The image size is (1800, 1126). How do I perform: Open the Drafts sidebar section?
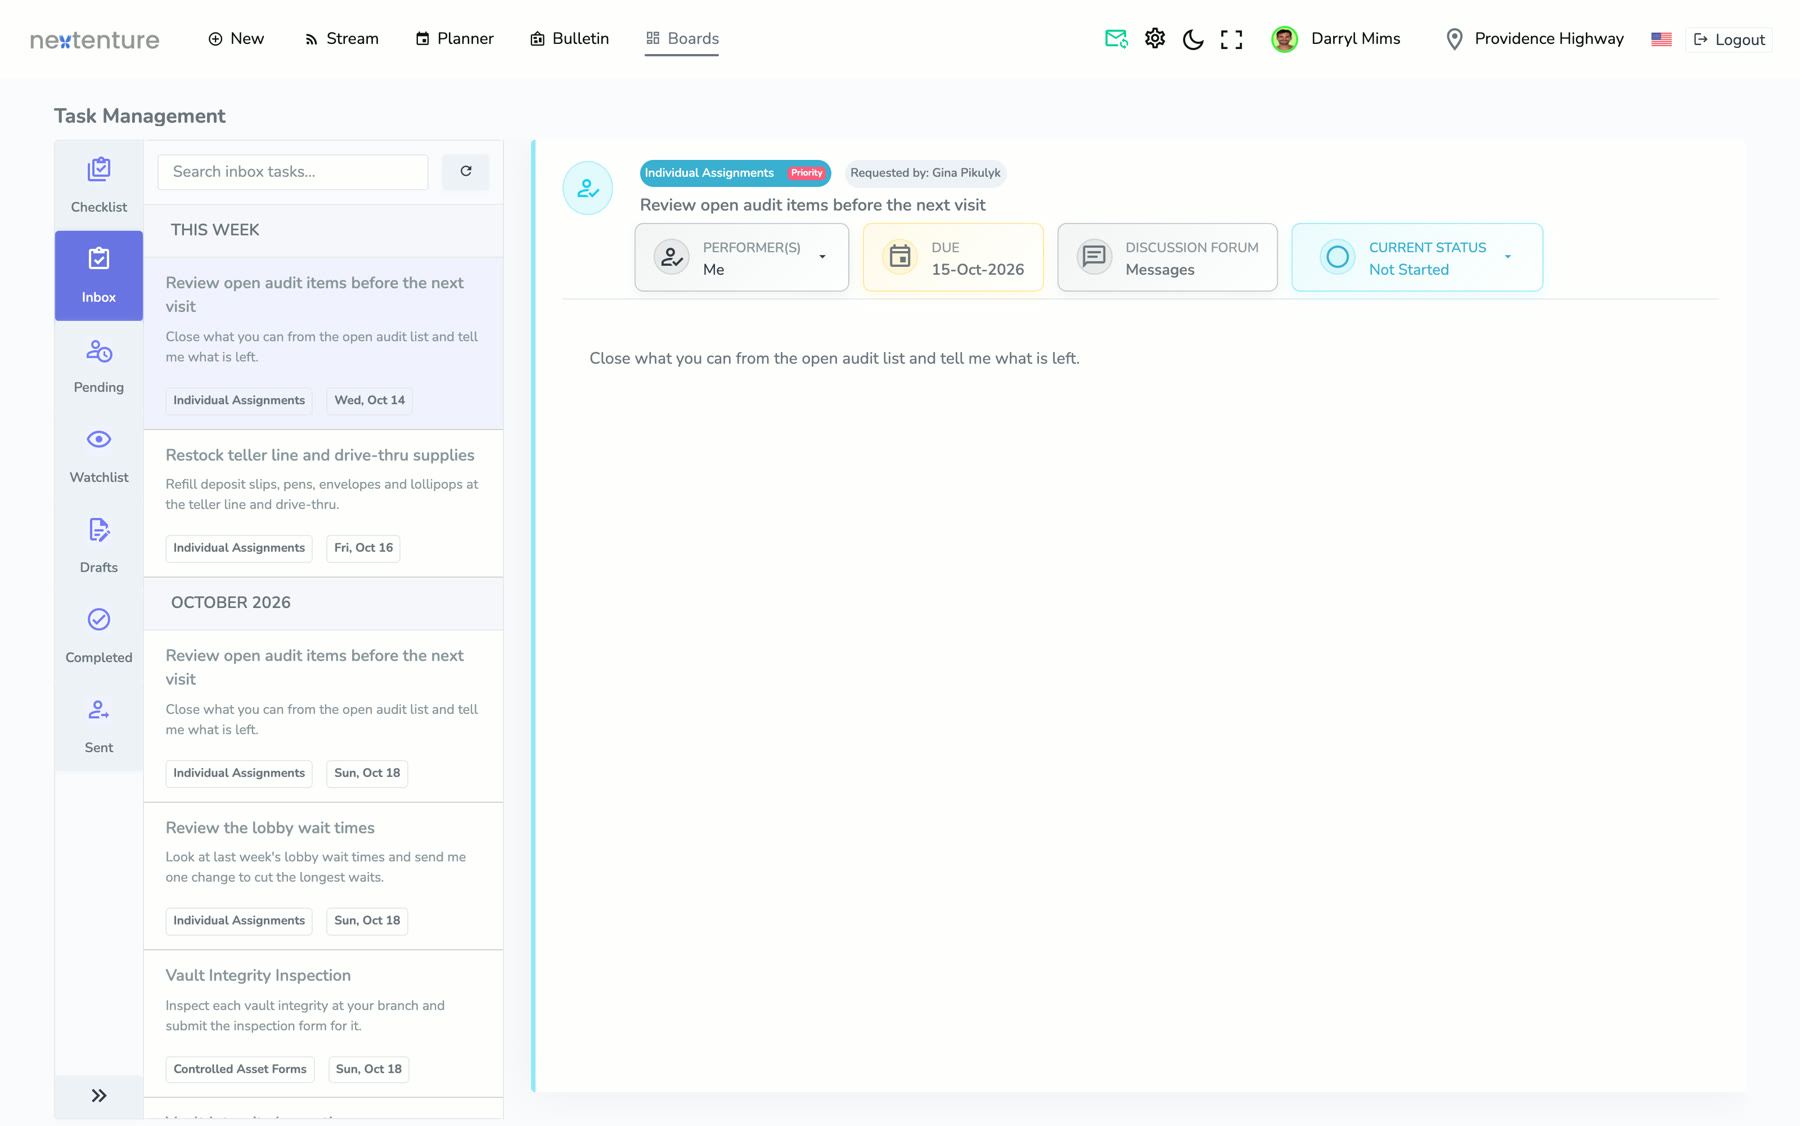[x=98, y=546]
